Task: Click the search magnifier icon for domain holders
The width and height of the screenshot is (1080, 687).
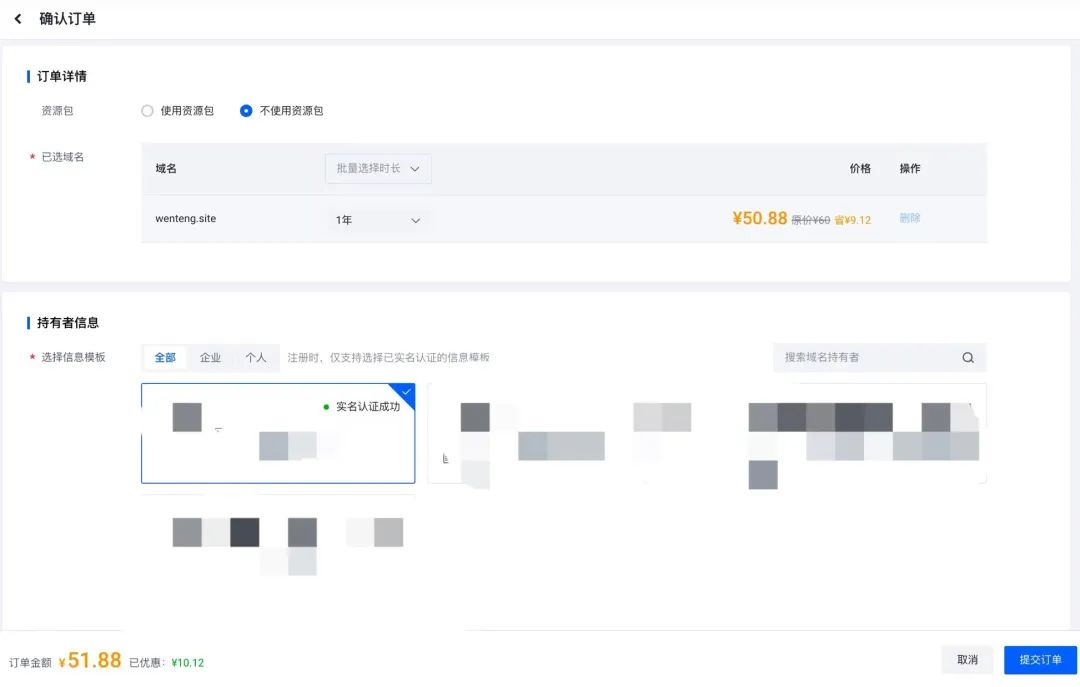Action: click(966, 357)
